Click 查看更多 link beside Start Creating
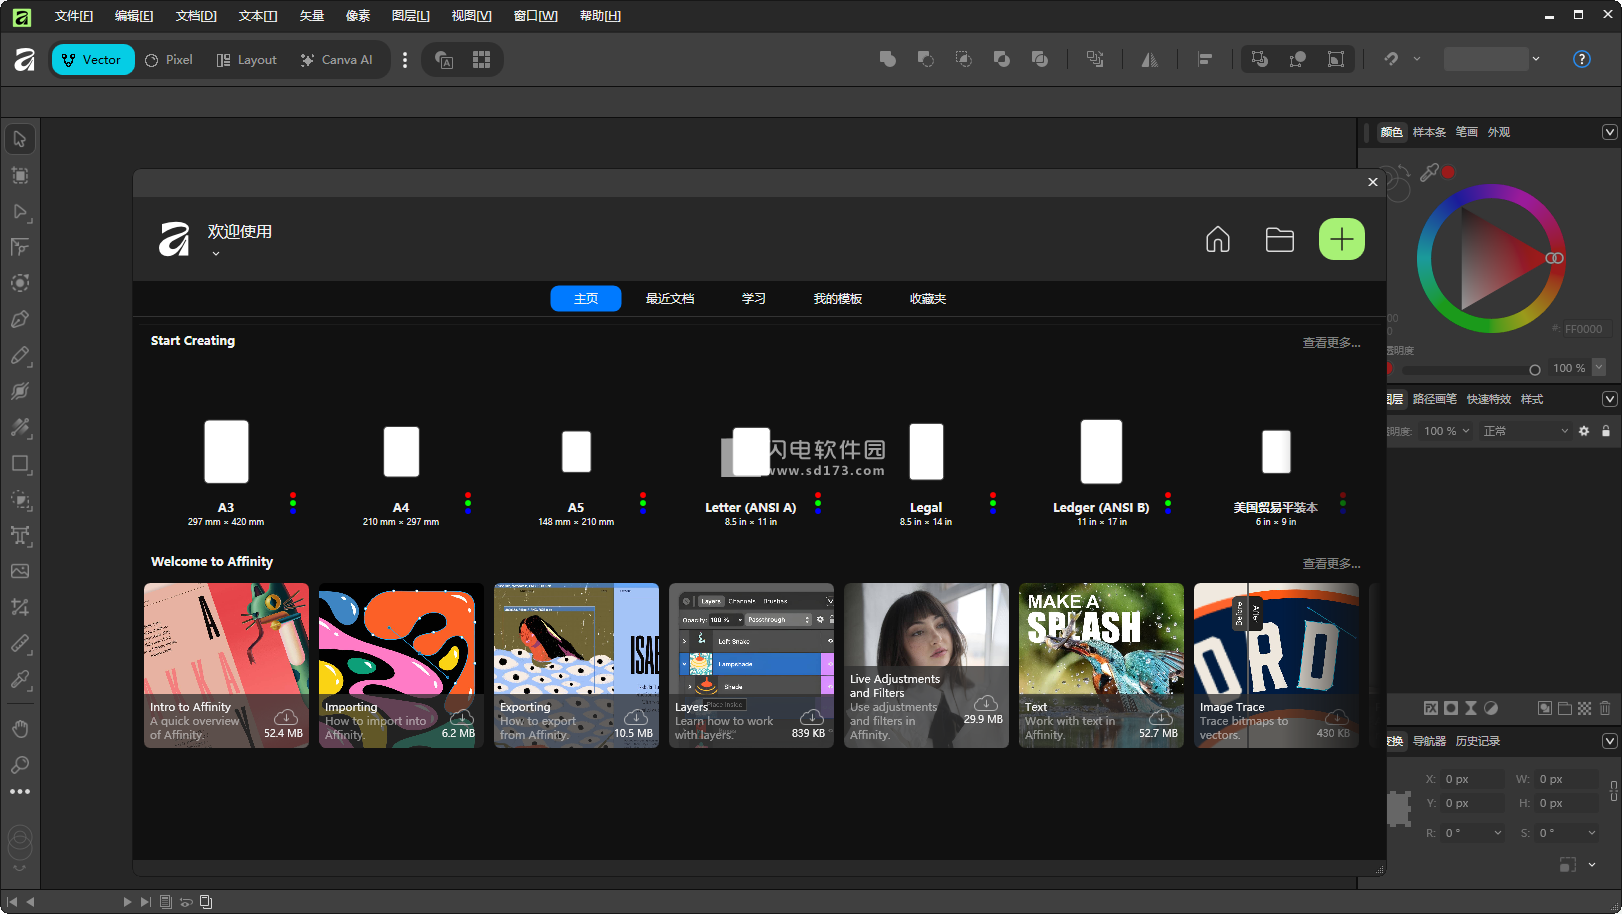This screenshot has width=1622, height=914. (1330, 343)
